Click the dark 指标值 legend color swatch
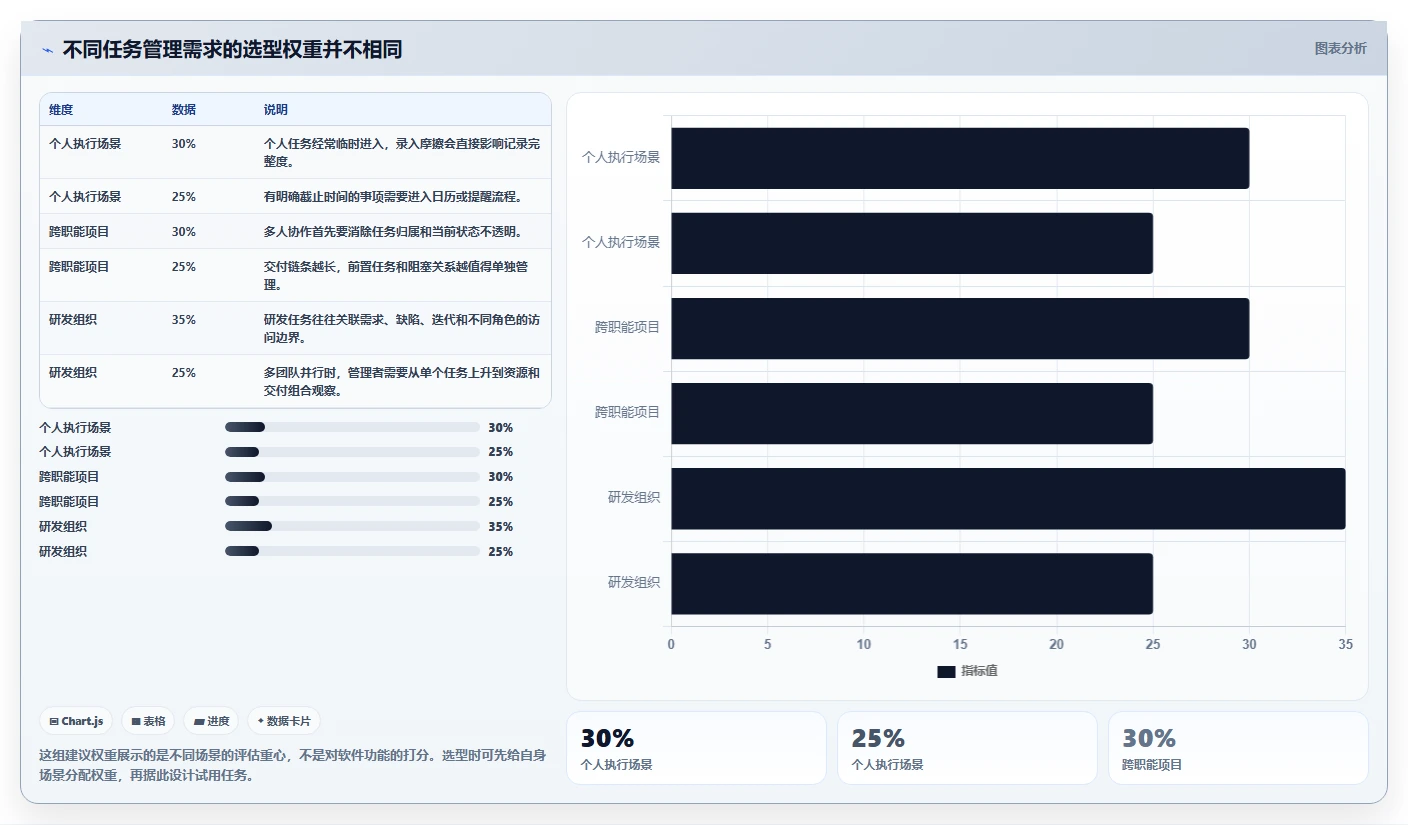 (946, 671)
